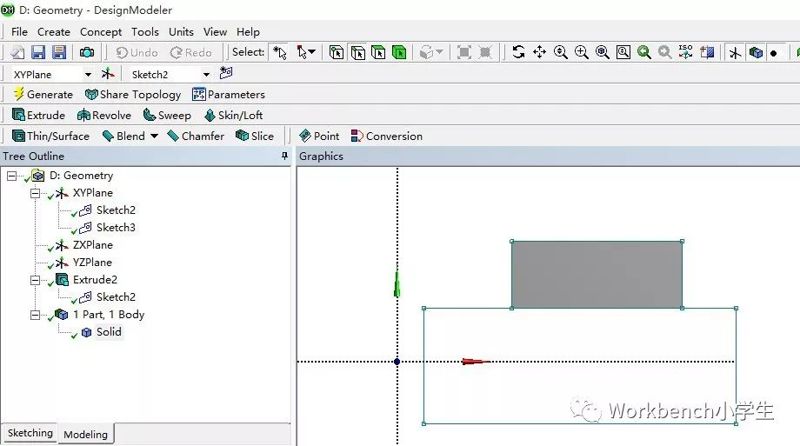Pin the Tree Outline panel
Screen dimensions: 800x446
(x=285, y=156)
